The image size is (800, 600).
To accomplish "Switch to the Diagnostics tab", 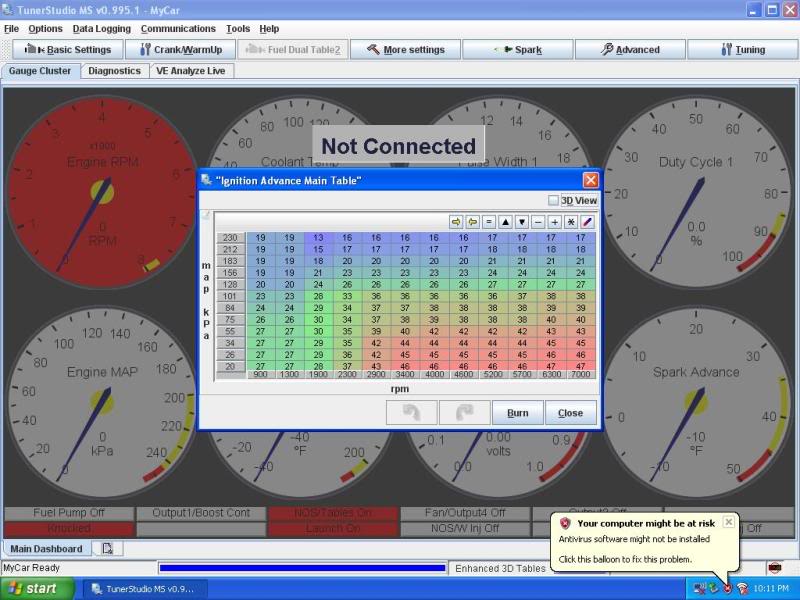I will click(114, 70).
